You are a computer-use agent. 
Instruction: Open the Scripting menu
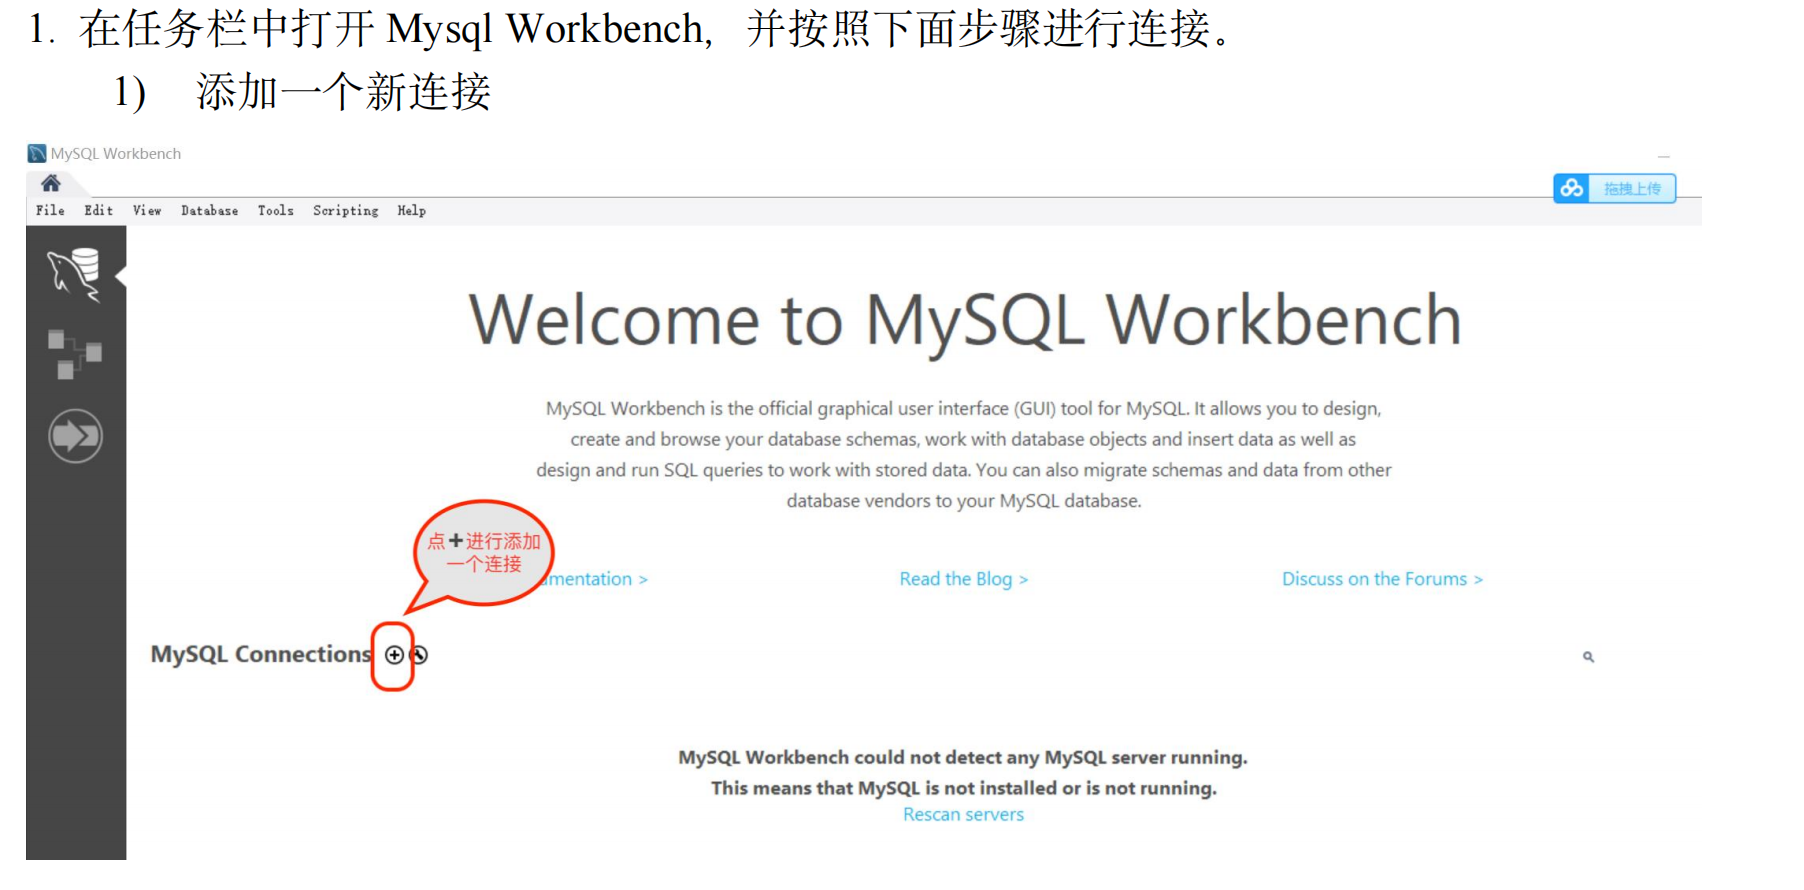tap(345, 210)
